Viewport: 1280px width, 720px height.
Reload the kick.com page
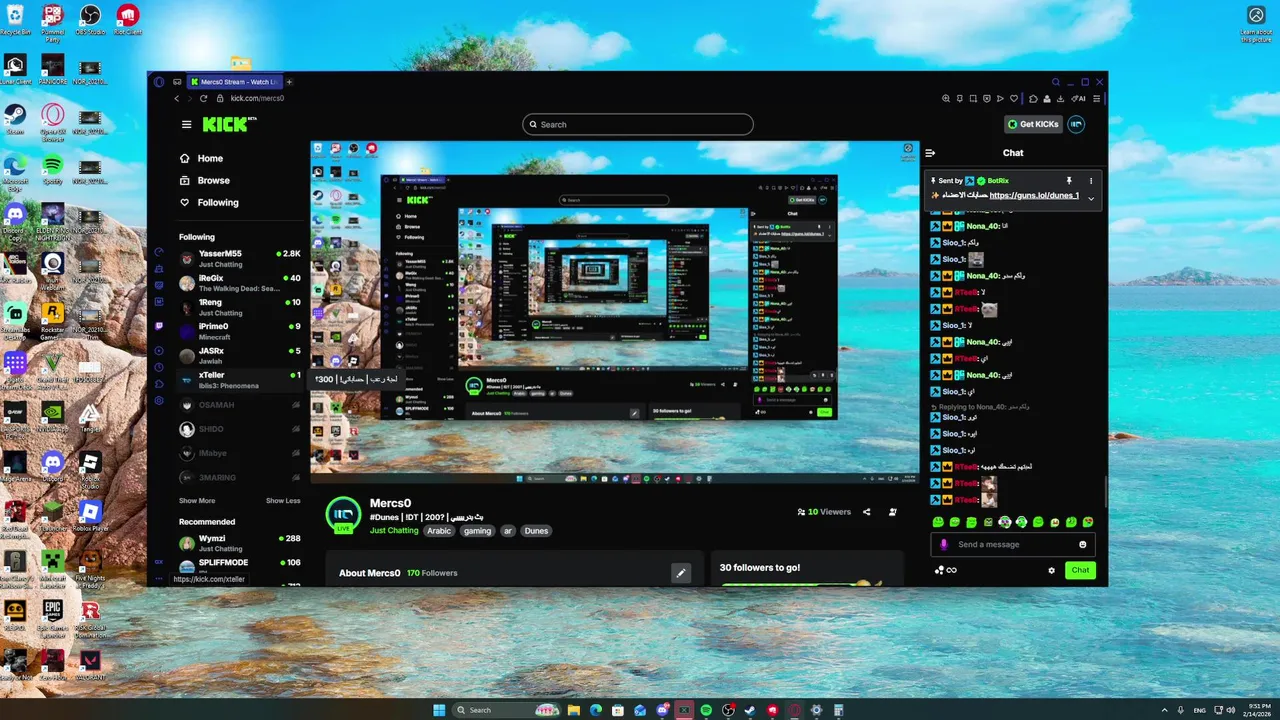tap(203, 98)
